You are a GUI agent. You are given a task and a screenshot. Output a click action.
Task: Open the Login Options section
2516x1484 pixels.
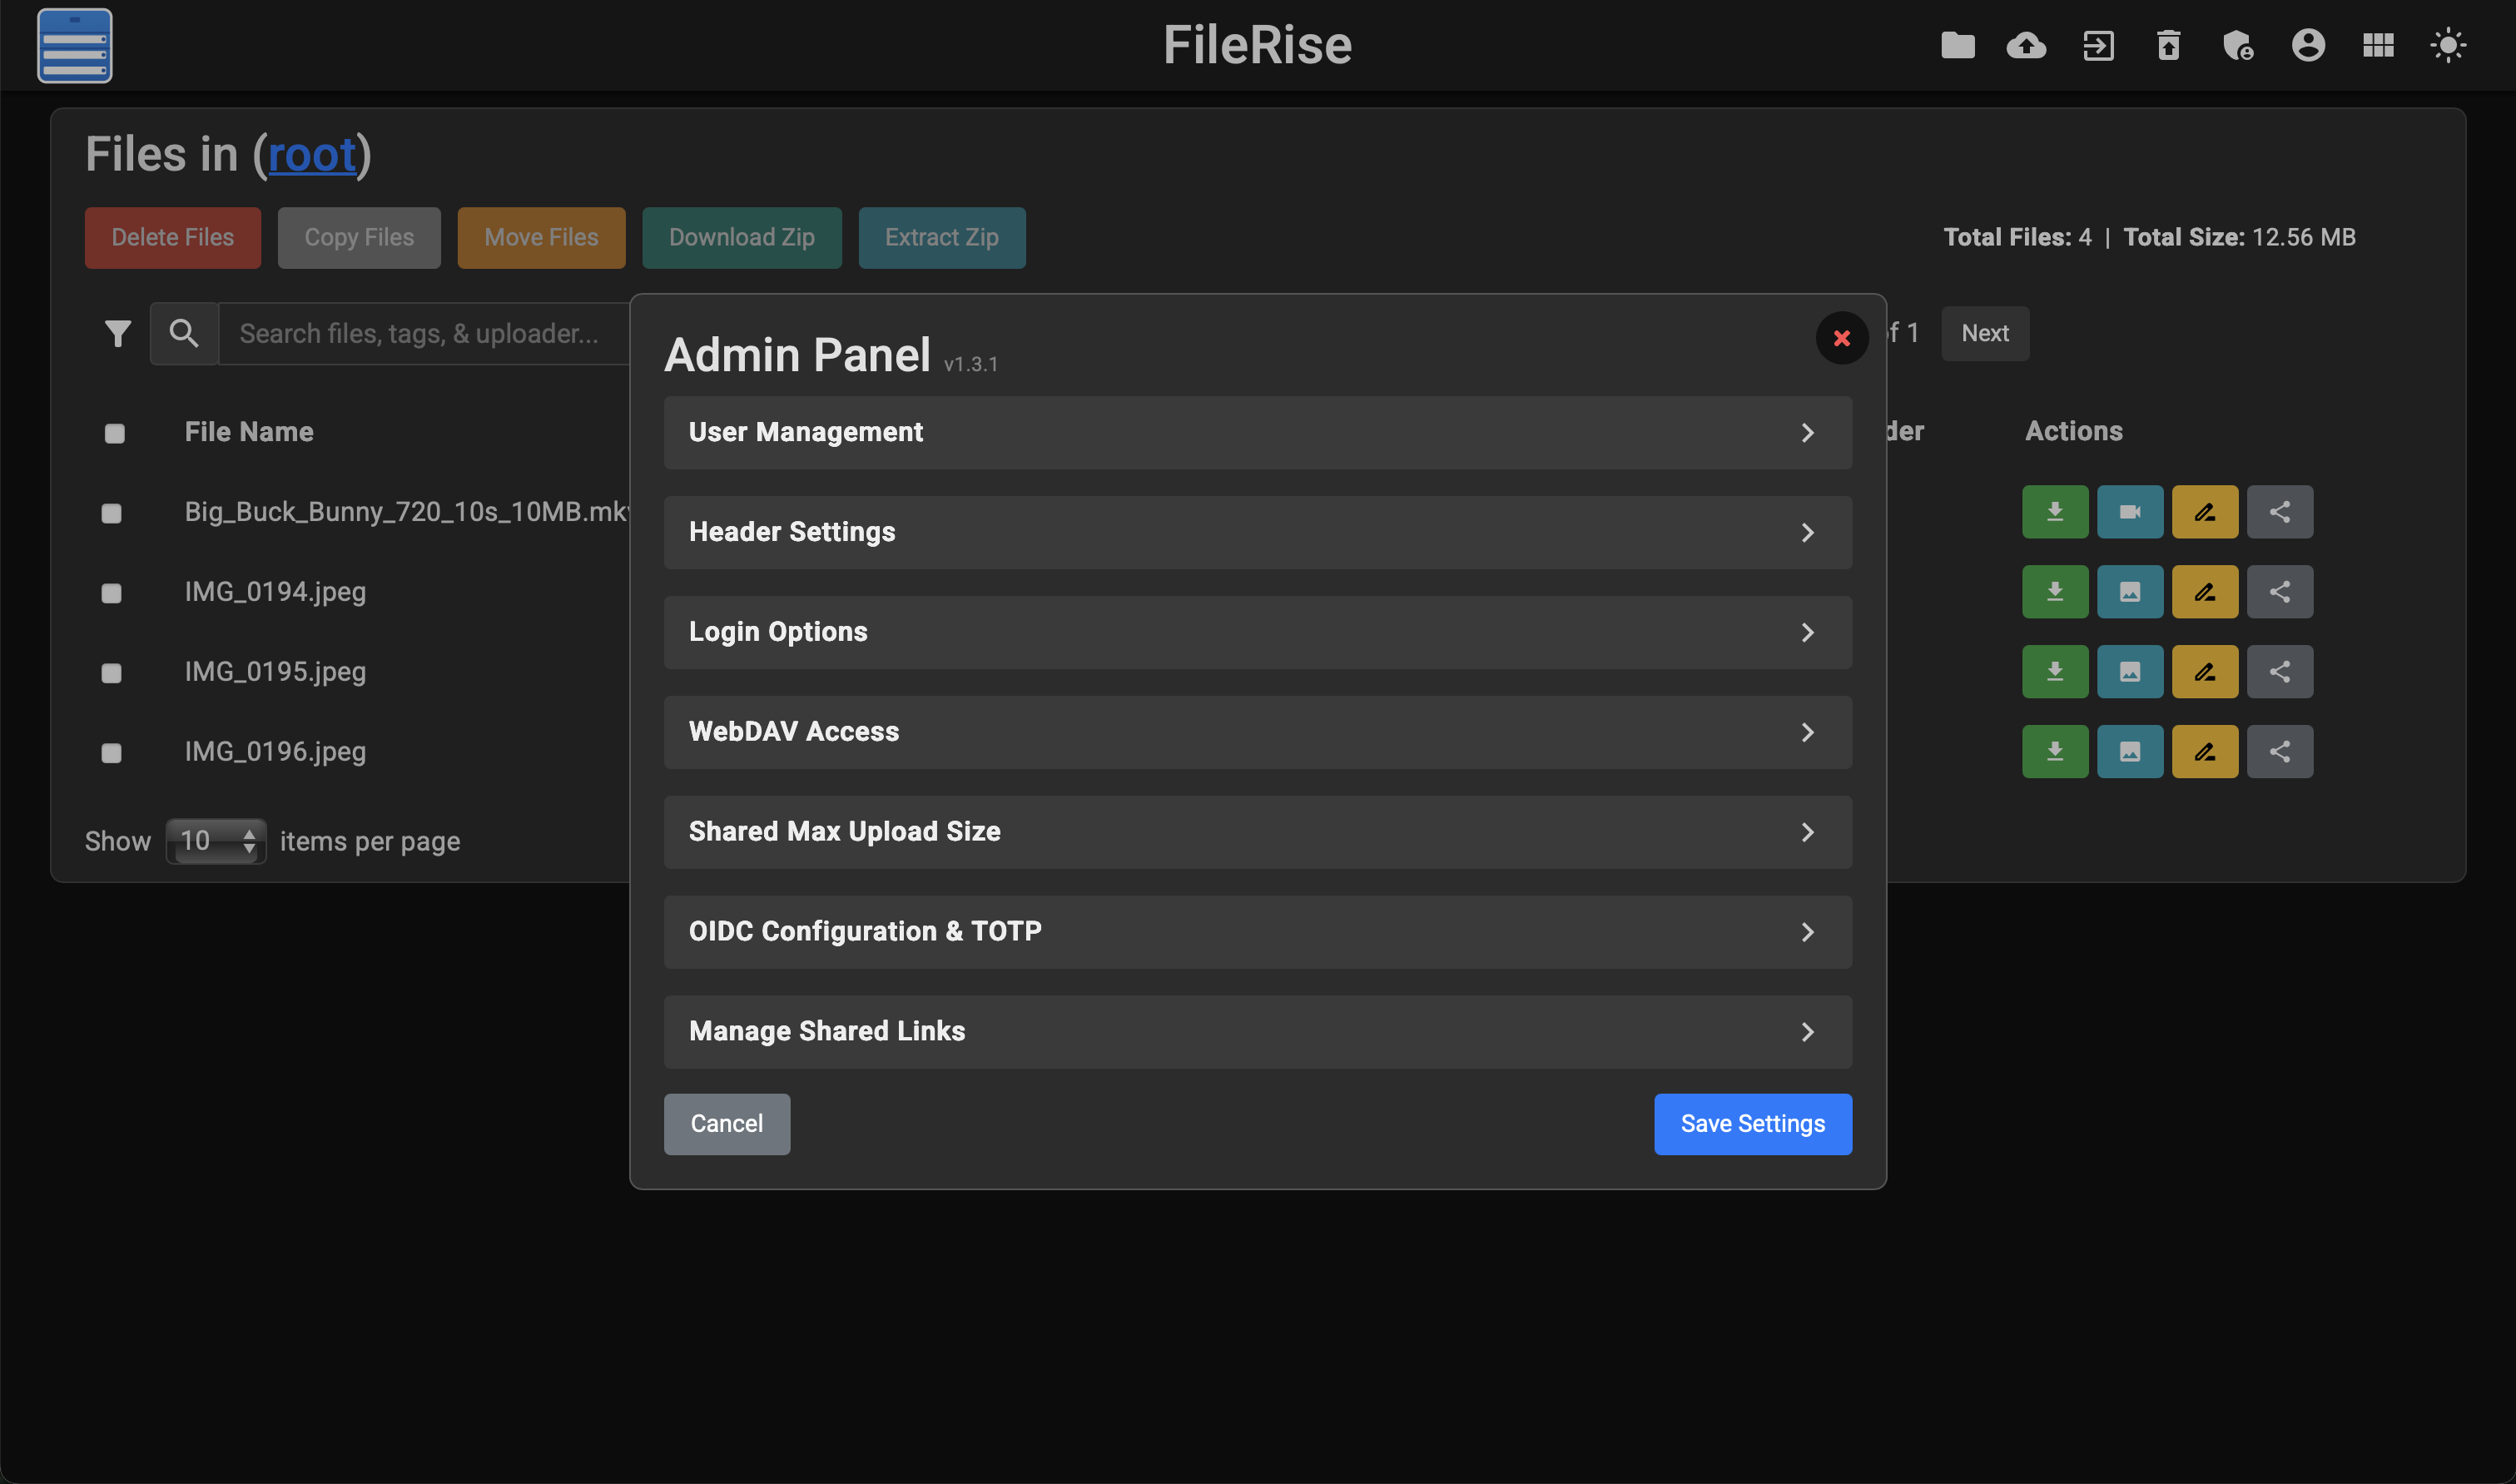[1257, 633]
